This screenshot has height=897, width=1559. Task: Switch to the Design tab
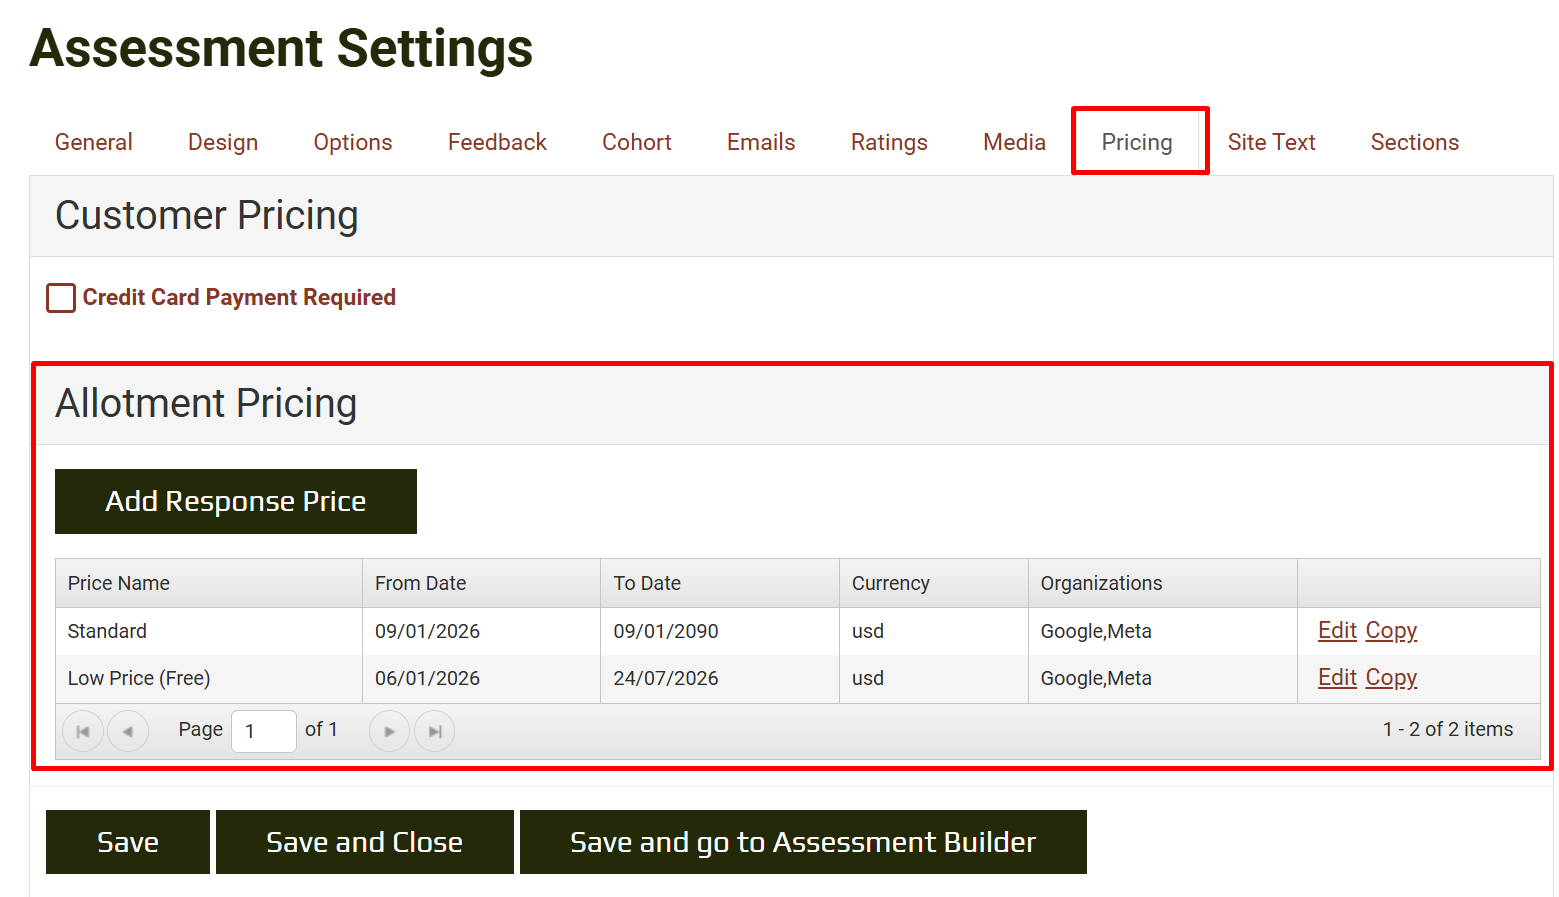[x=223, y=142]
